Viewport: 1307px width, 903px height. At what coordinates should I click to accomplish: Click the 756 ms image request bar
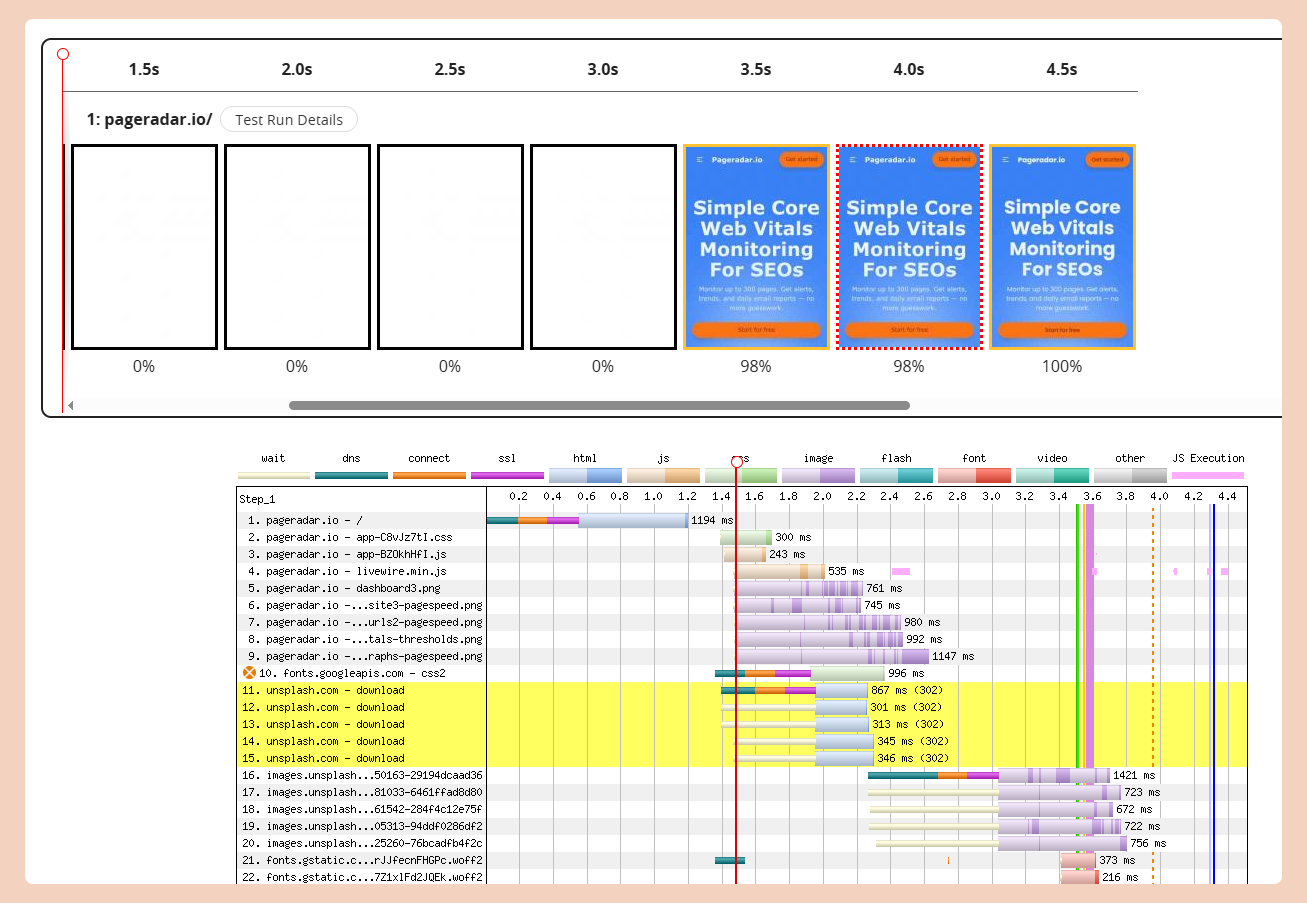(1001, 844)
